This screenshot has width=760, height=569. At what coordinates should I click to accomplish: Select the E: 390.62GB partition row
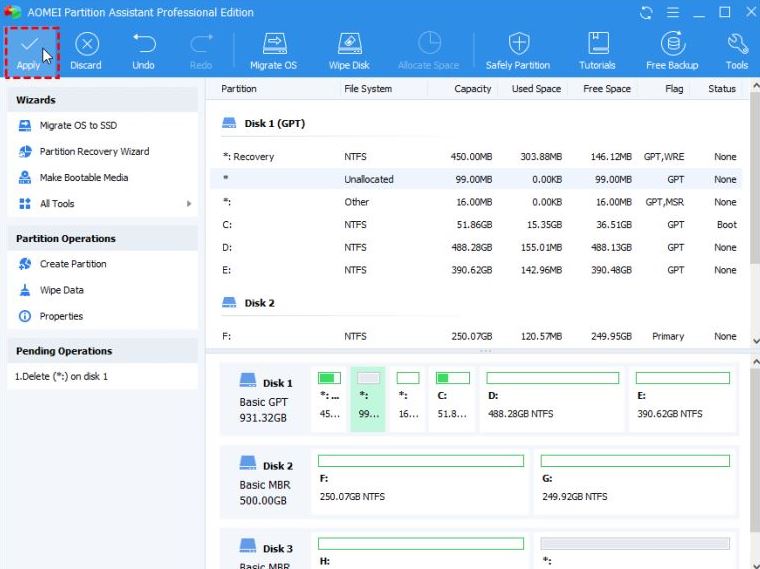coord(476,270)
